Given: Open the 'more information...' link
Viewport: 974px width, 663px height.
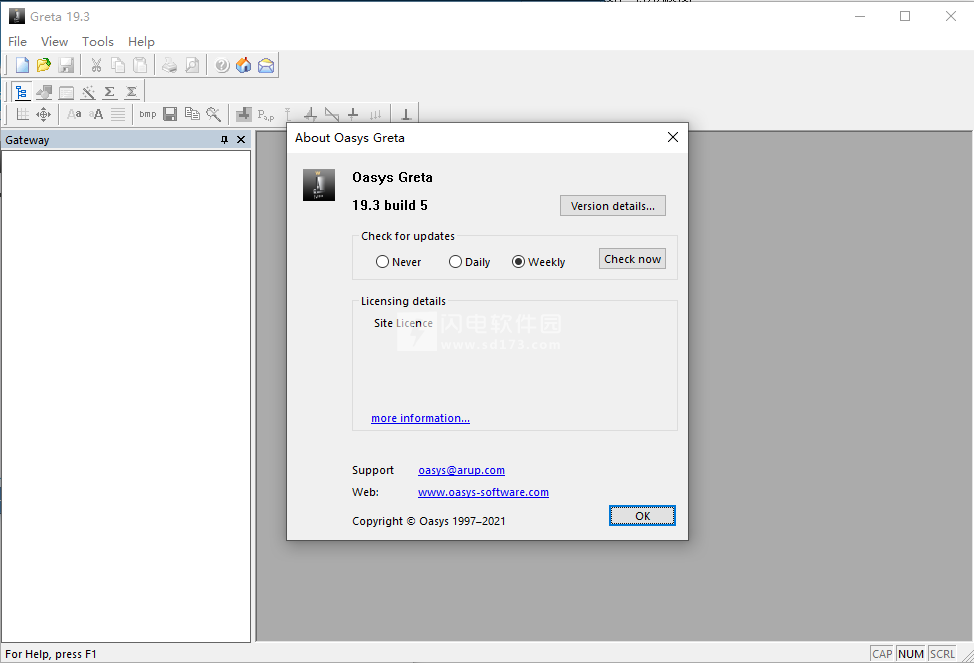Looking at the screenshot, I should point(421,418).
